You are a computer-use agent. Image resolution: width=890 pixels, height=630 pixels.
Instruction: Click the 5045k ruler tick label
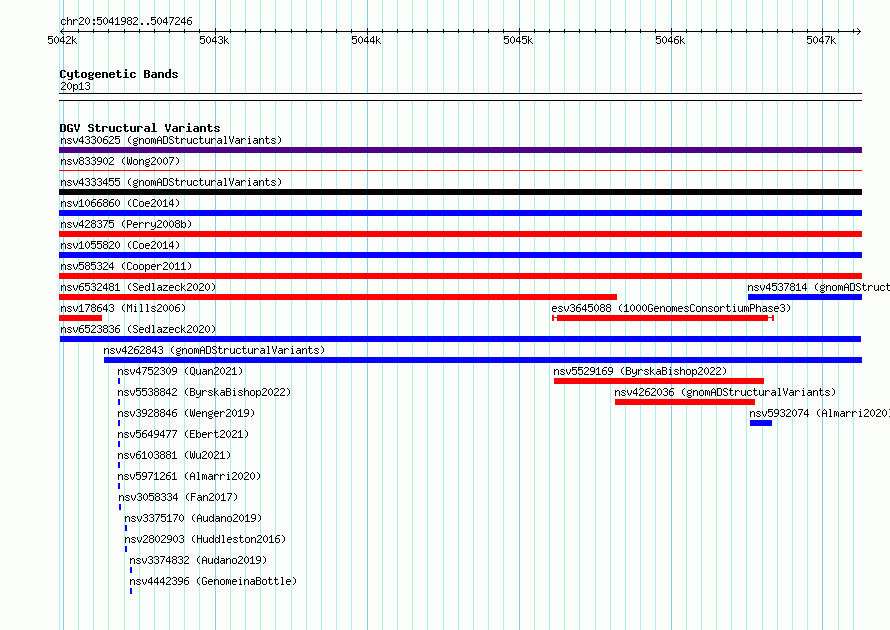518,40
